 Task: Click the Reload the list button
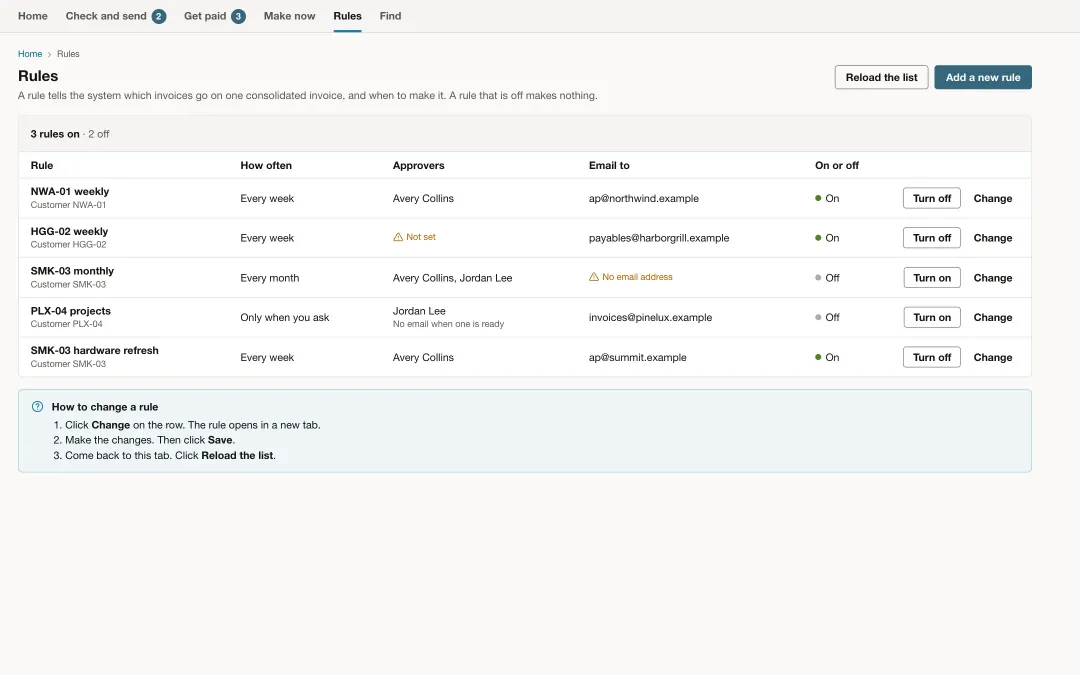[x=881, y=77]
